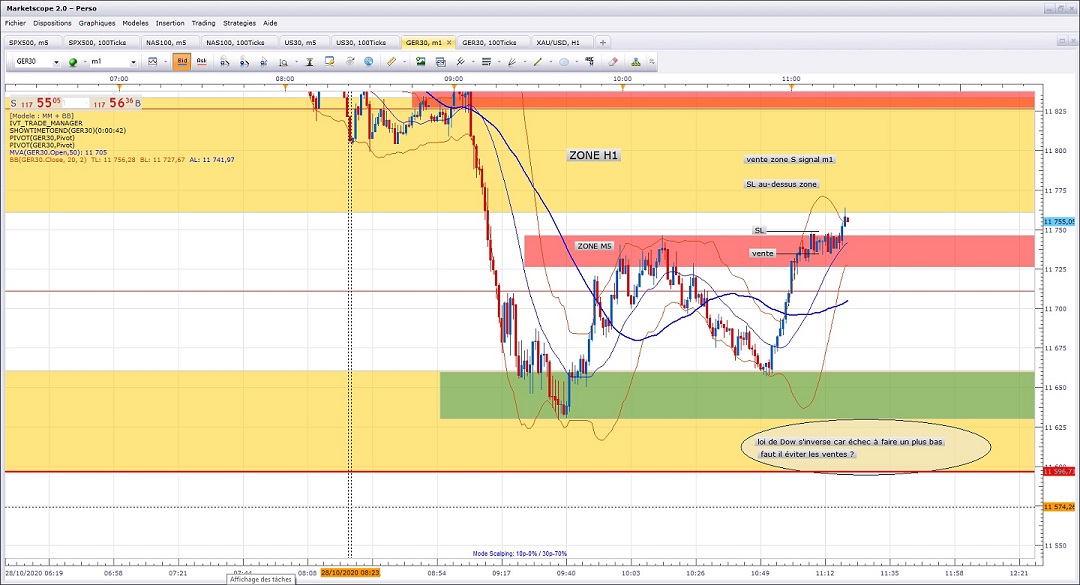Image resolution: width=1080 pixels, height=585 pixels.
Task: Click the chart window copy icon
Action: tap(441, 62)
